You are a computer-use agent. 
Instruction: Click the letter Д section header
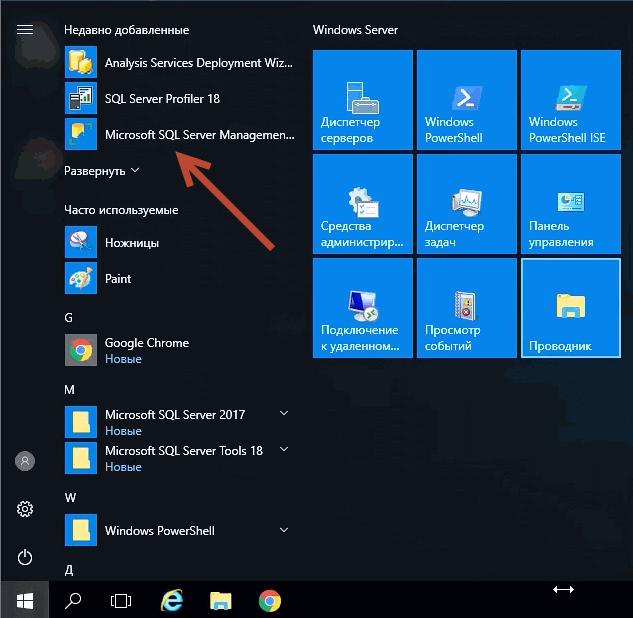69,570
